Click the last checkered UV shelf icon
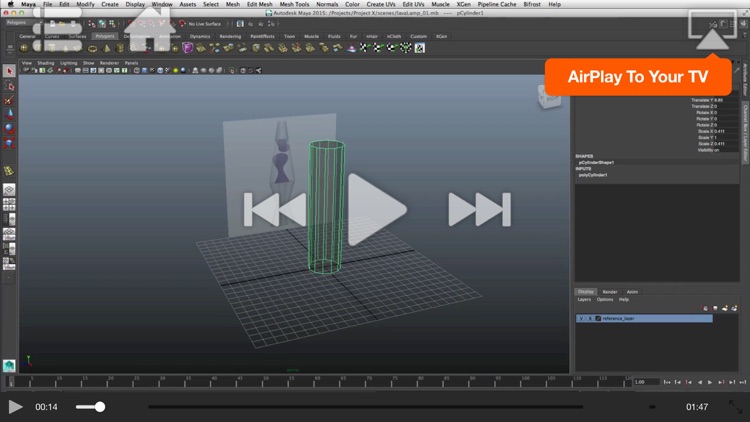 pos(419,48)
